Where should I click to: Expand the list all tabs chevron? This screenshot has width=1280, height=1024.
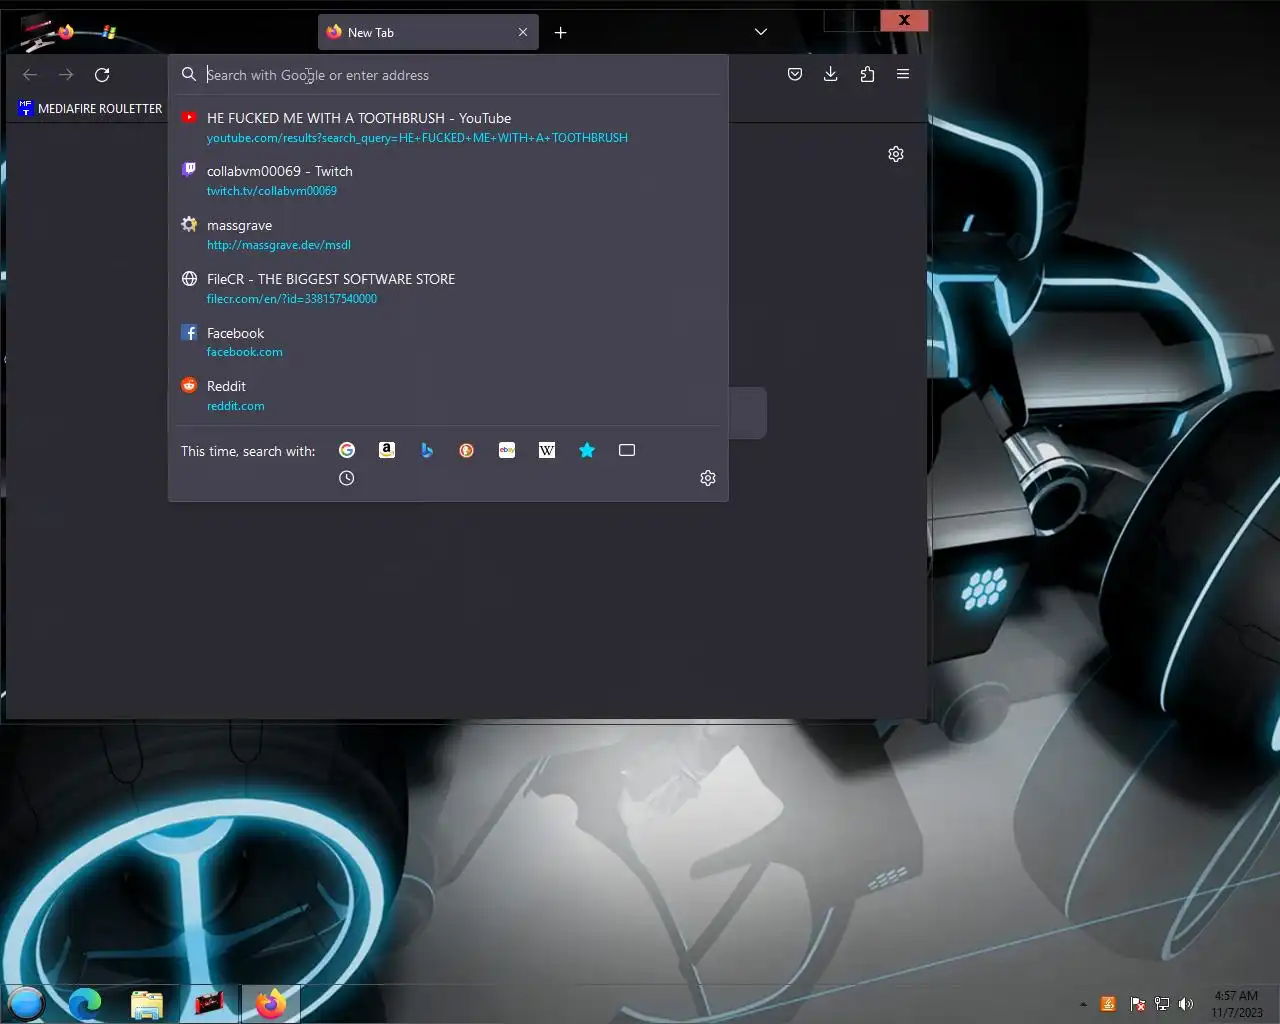761,32
